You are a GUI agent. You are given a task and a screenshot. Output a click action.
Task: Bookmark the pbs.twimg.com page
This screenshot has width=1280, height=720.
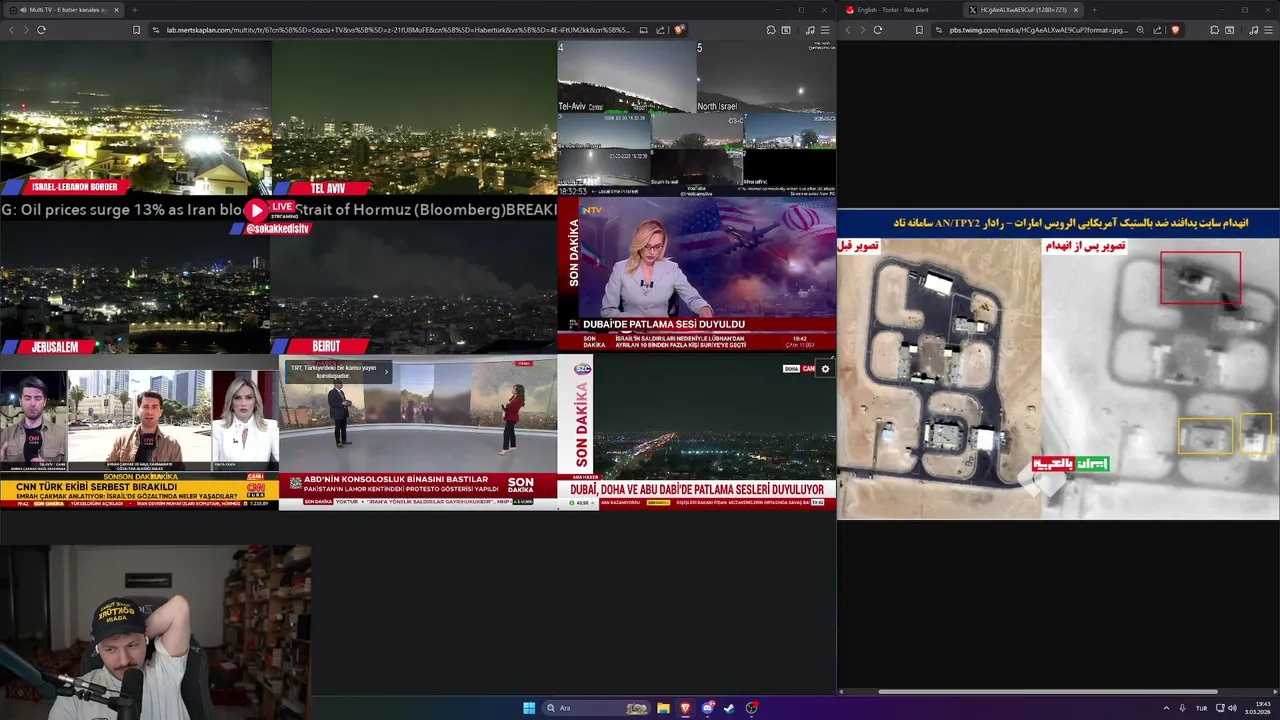pos(919,30)
